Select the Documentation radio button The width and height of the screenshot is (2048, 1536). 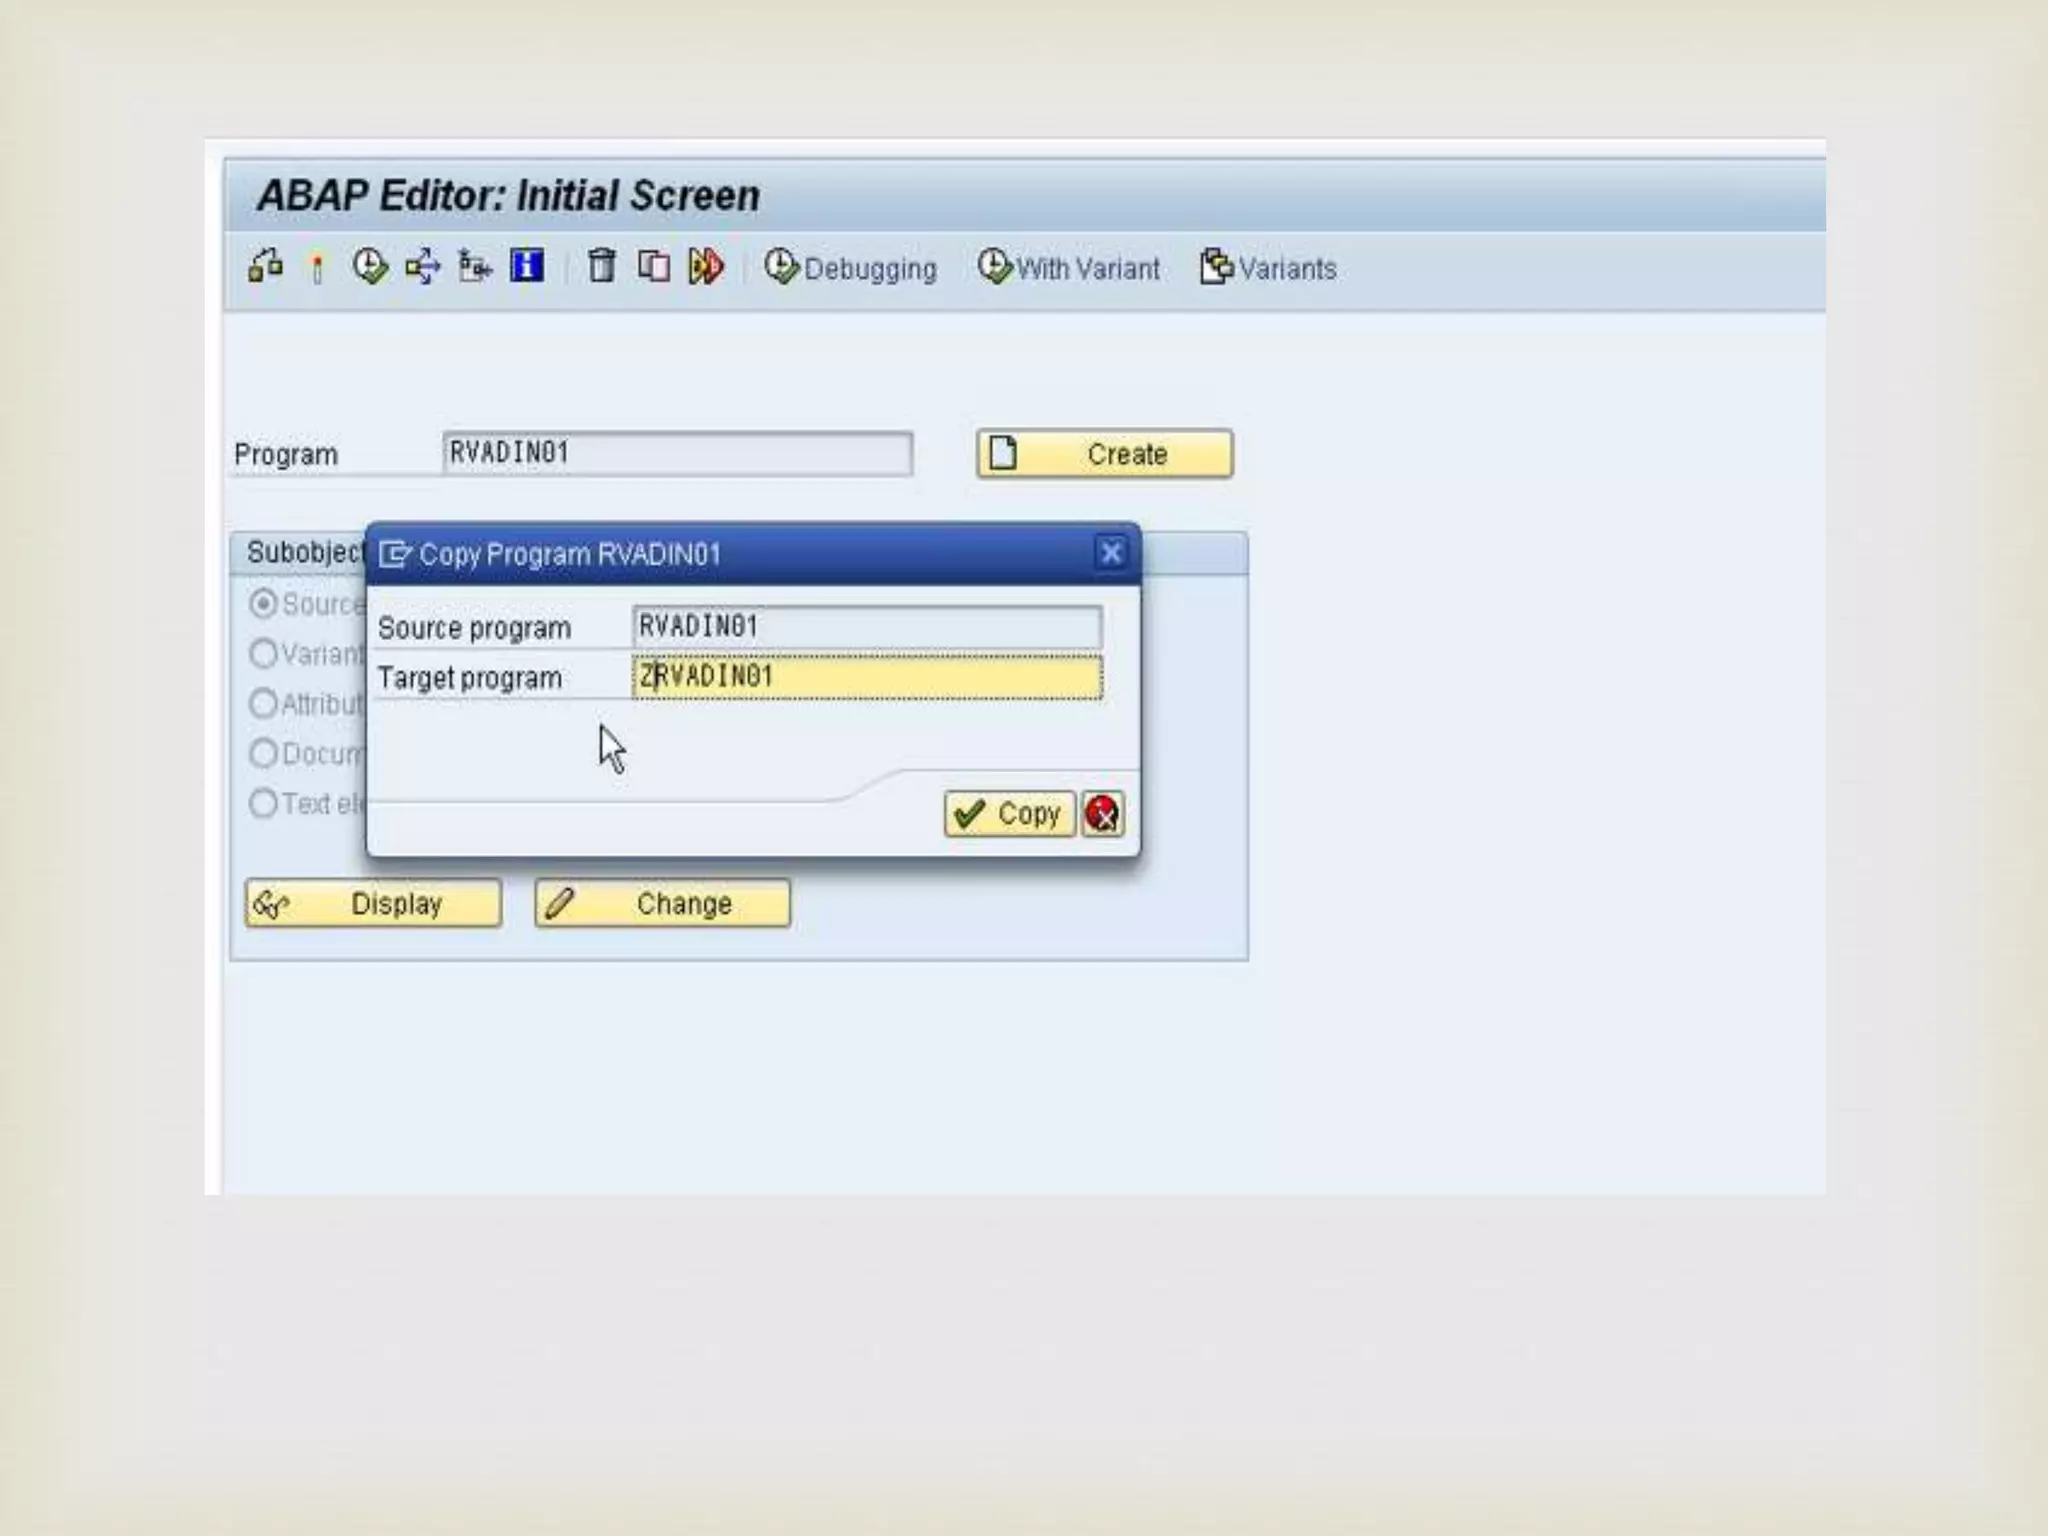tap(263, 753)
